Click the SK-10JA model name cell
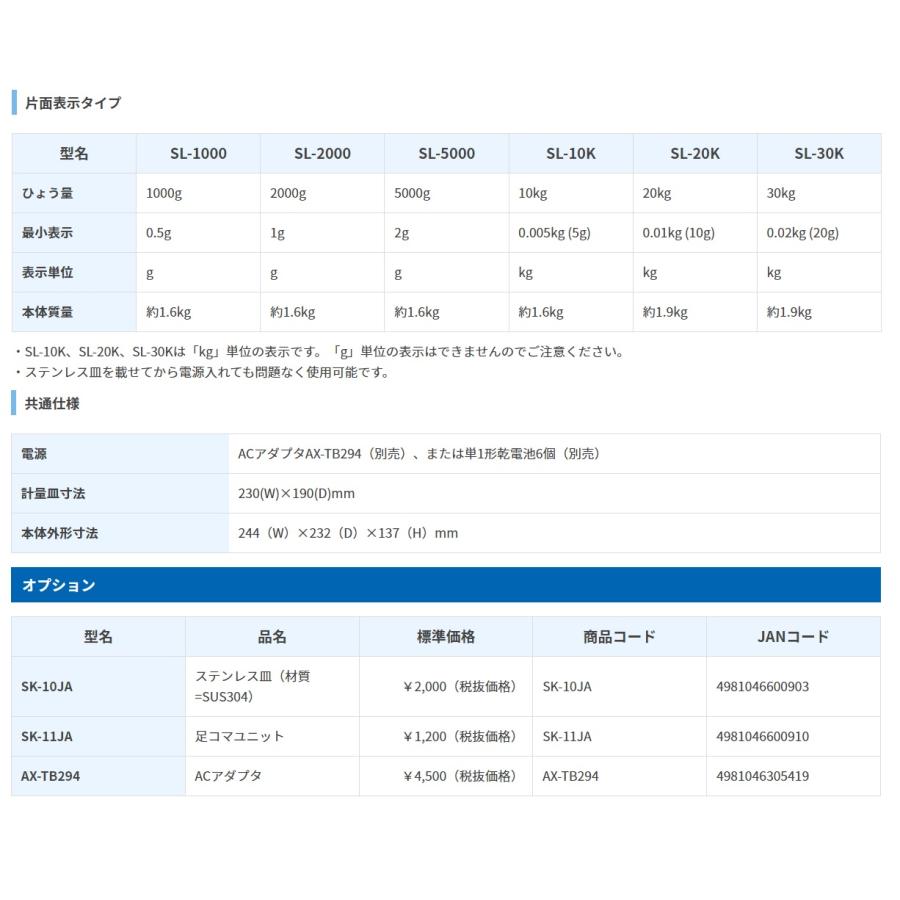The width and height of the screenshot is (900, 900). [46, 687]
